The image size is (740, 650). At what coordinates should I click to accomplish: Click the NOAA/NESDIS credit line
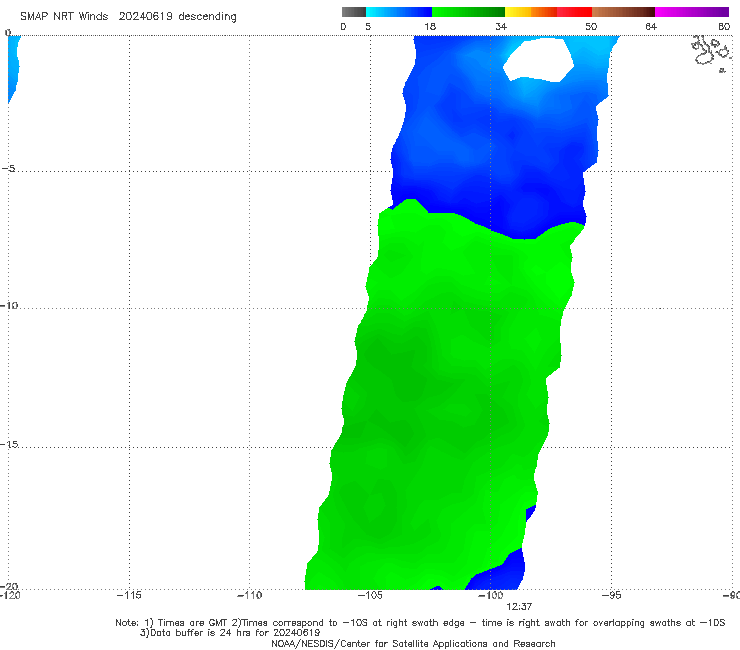tap(413, 643)
